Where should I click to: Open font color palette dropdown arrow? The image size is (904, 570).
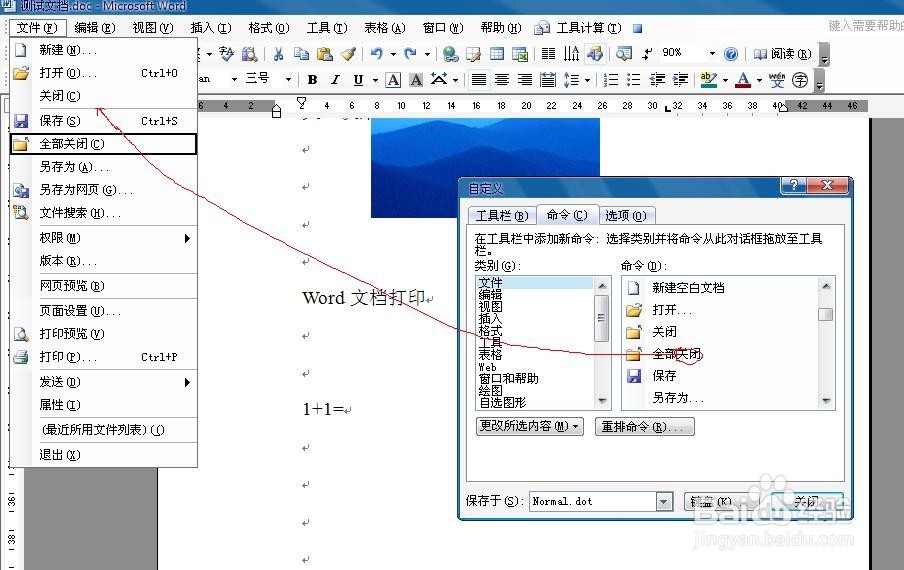point(759,80)
